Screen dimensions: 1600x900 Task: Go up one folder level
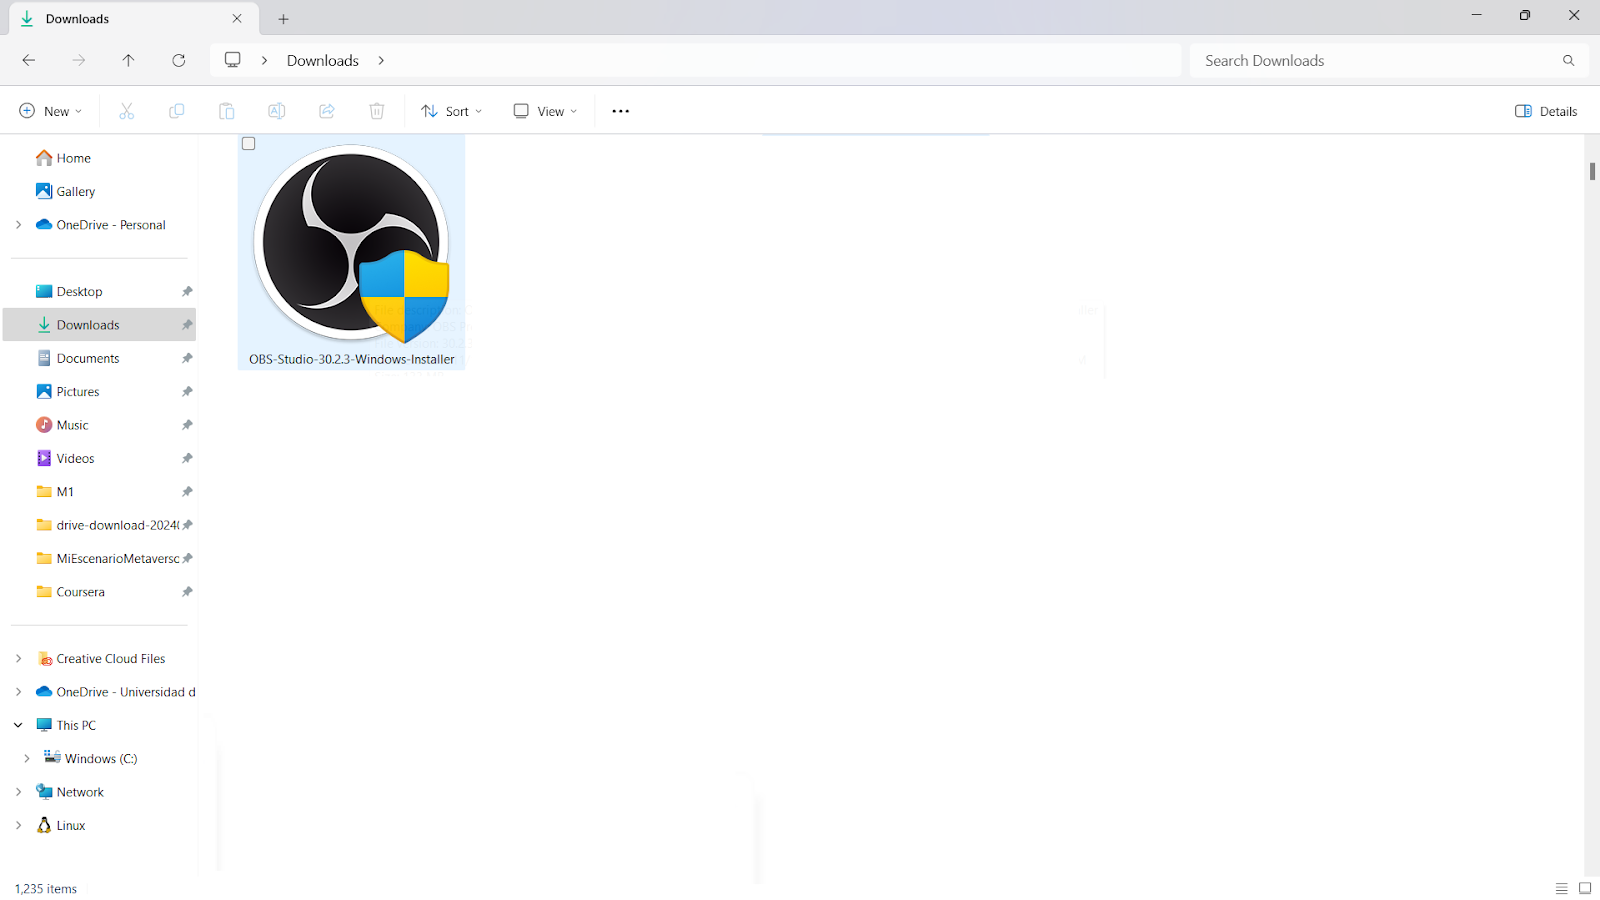[129, 60]
